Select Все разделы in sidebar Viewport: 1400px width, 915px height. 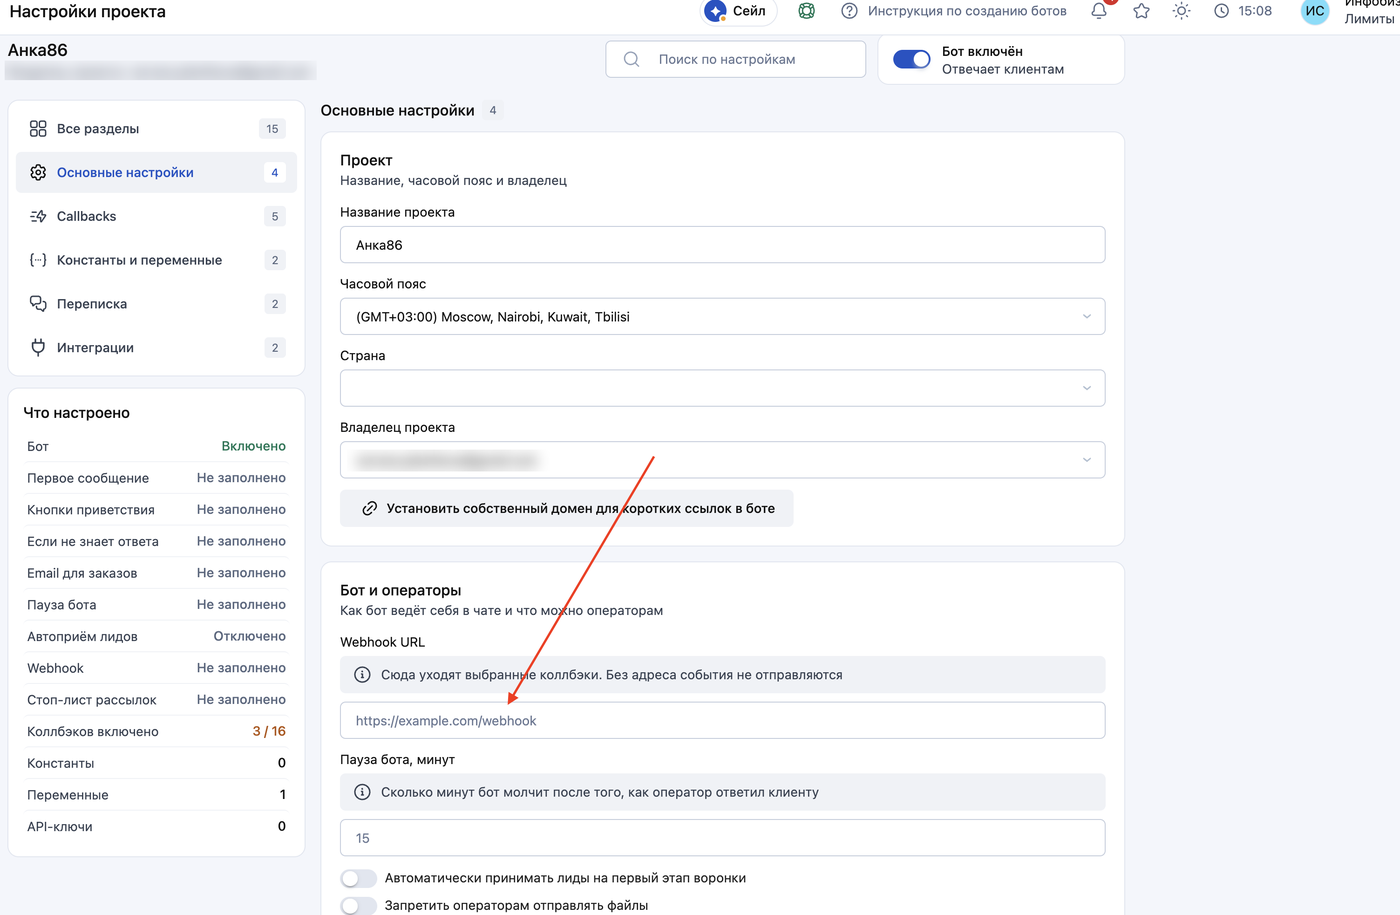tap(157, 129)
